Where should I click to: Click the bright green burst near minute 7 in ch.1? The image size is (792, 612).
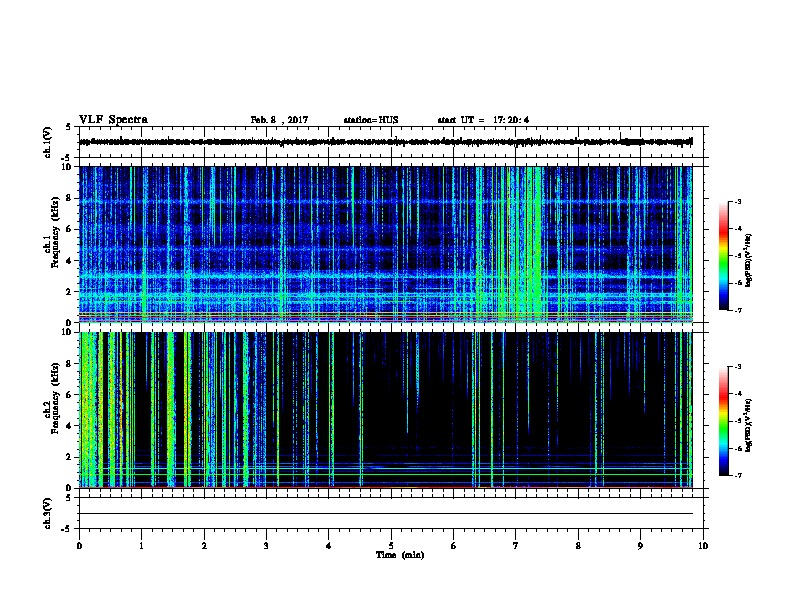click(533, 242)
